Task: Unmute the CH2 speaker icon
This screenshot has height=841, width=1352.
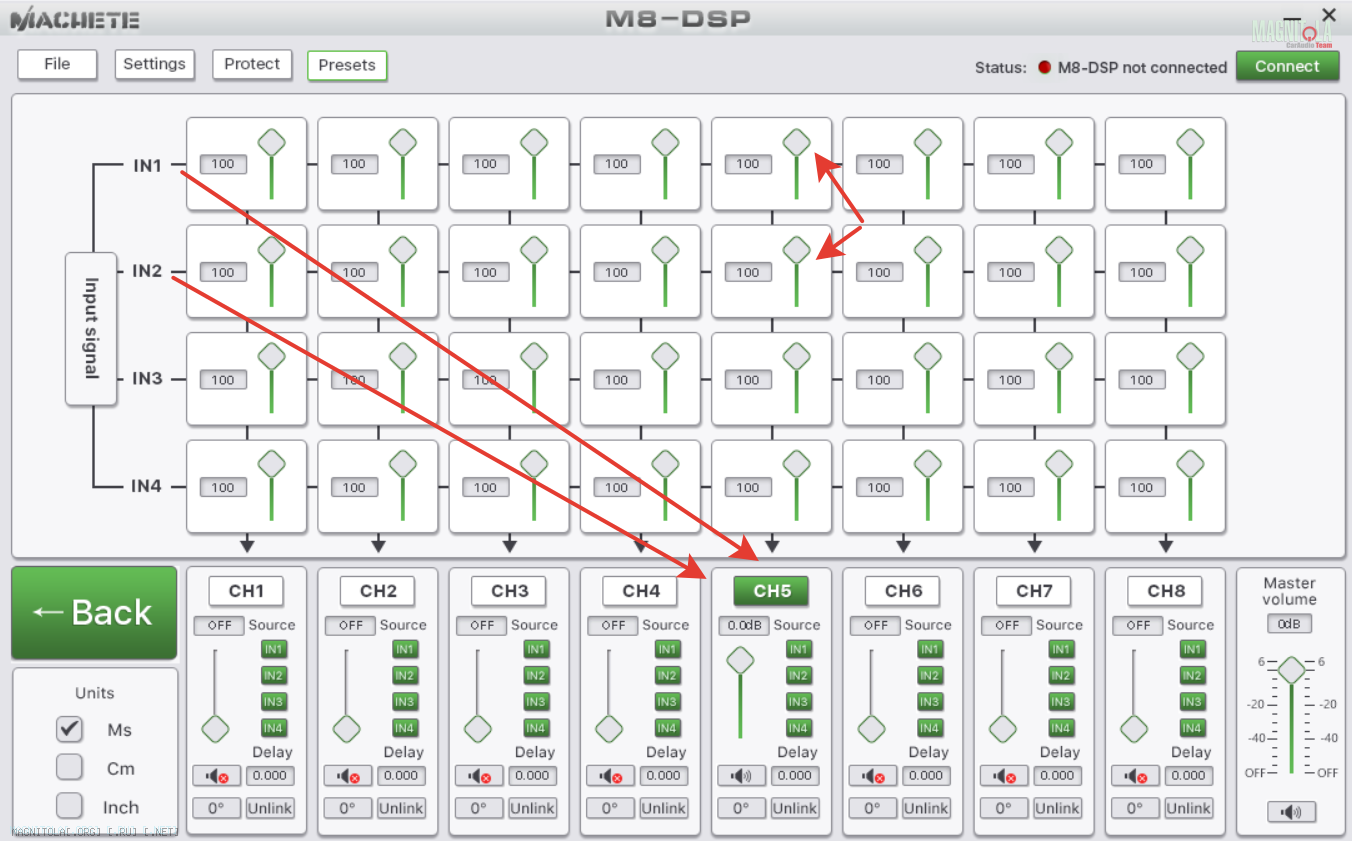Action: coord(348,776)
